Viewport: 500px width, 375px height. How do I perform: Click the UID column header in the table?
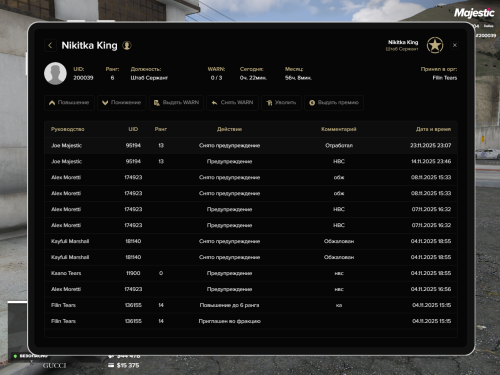pyautogui.click(x=133, y=129)
